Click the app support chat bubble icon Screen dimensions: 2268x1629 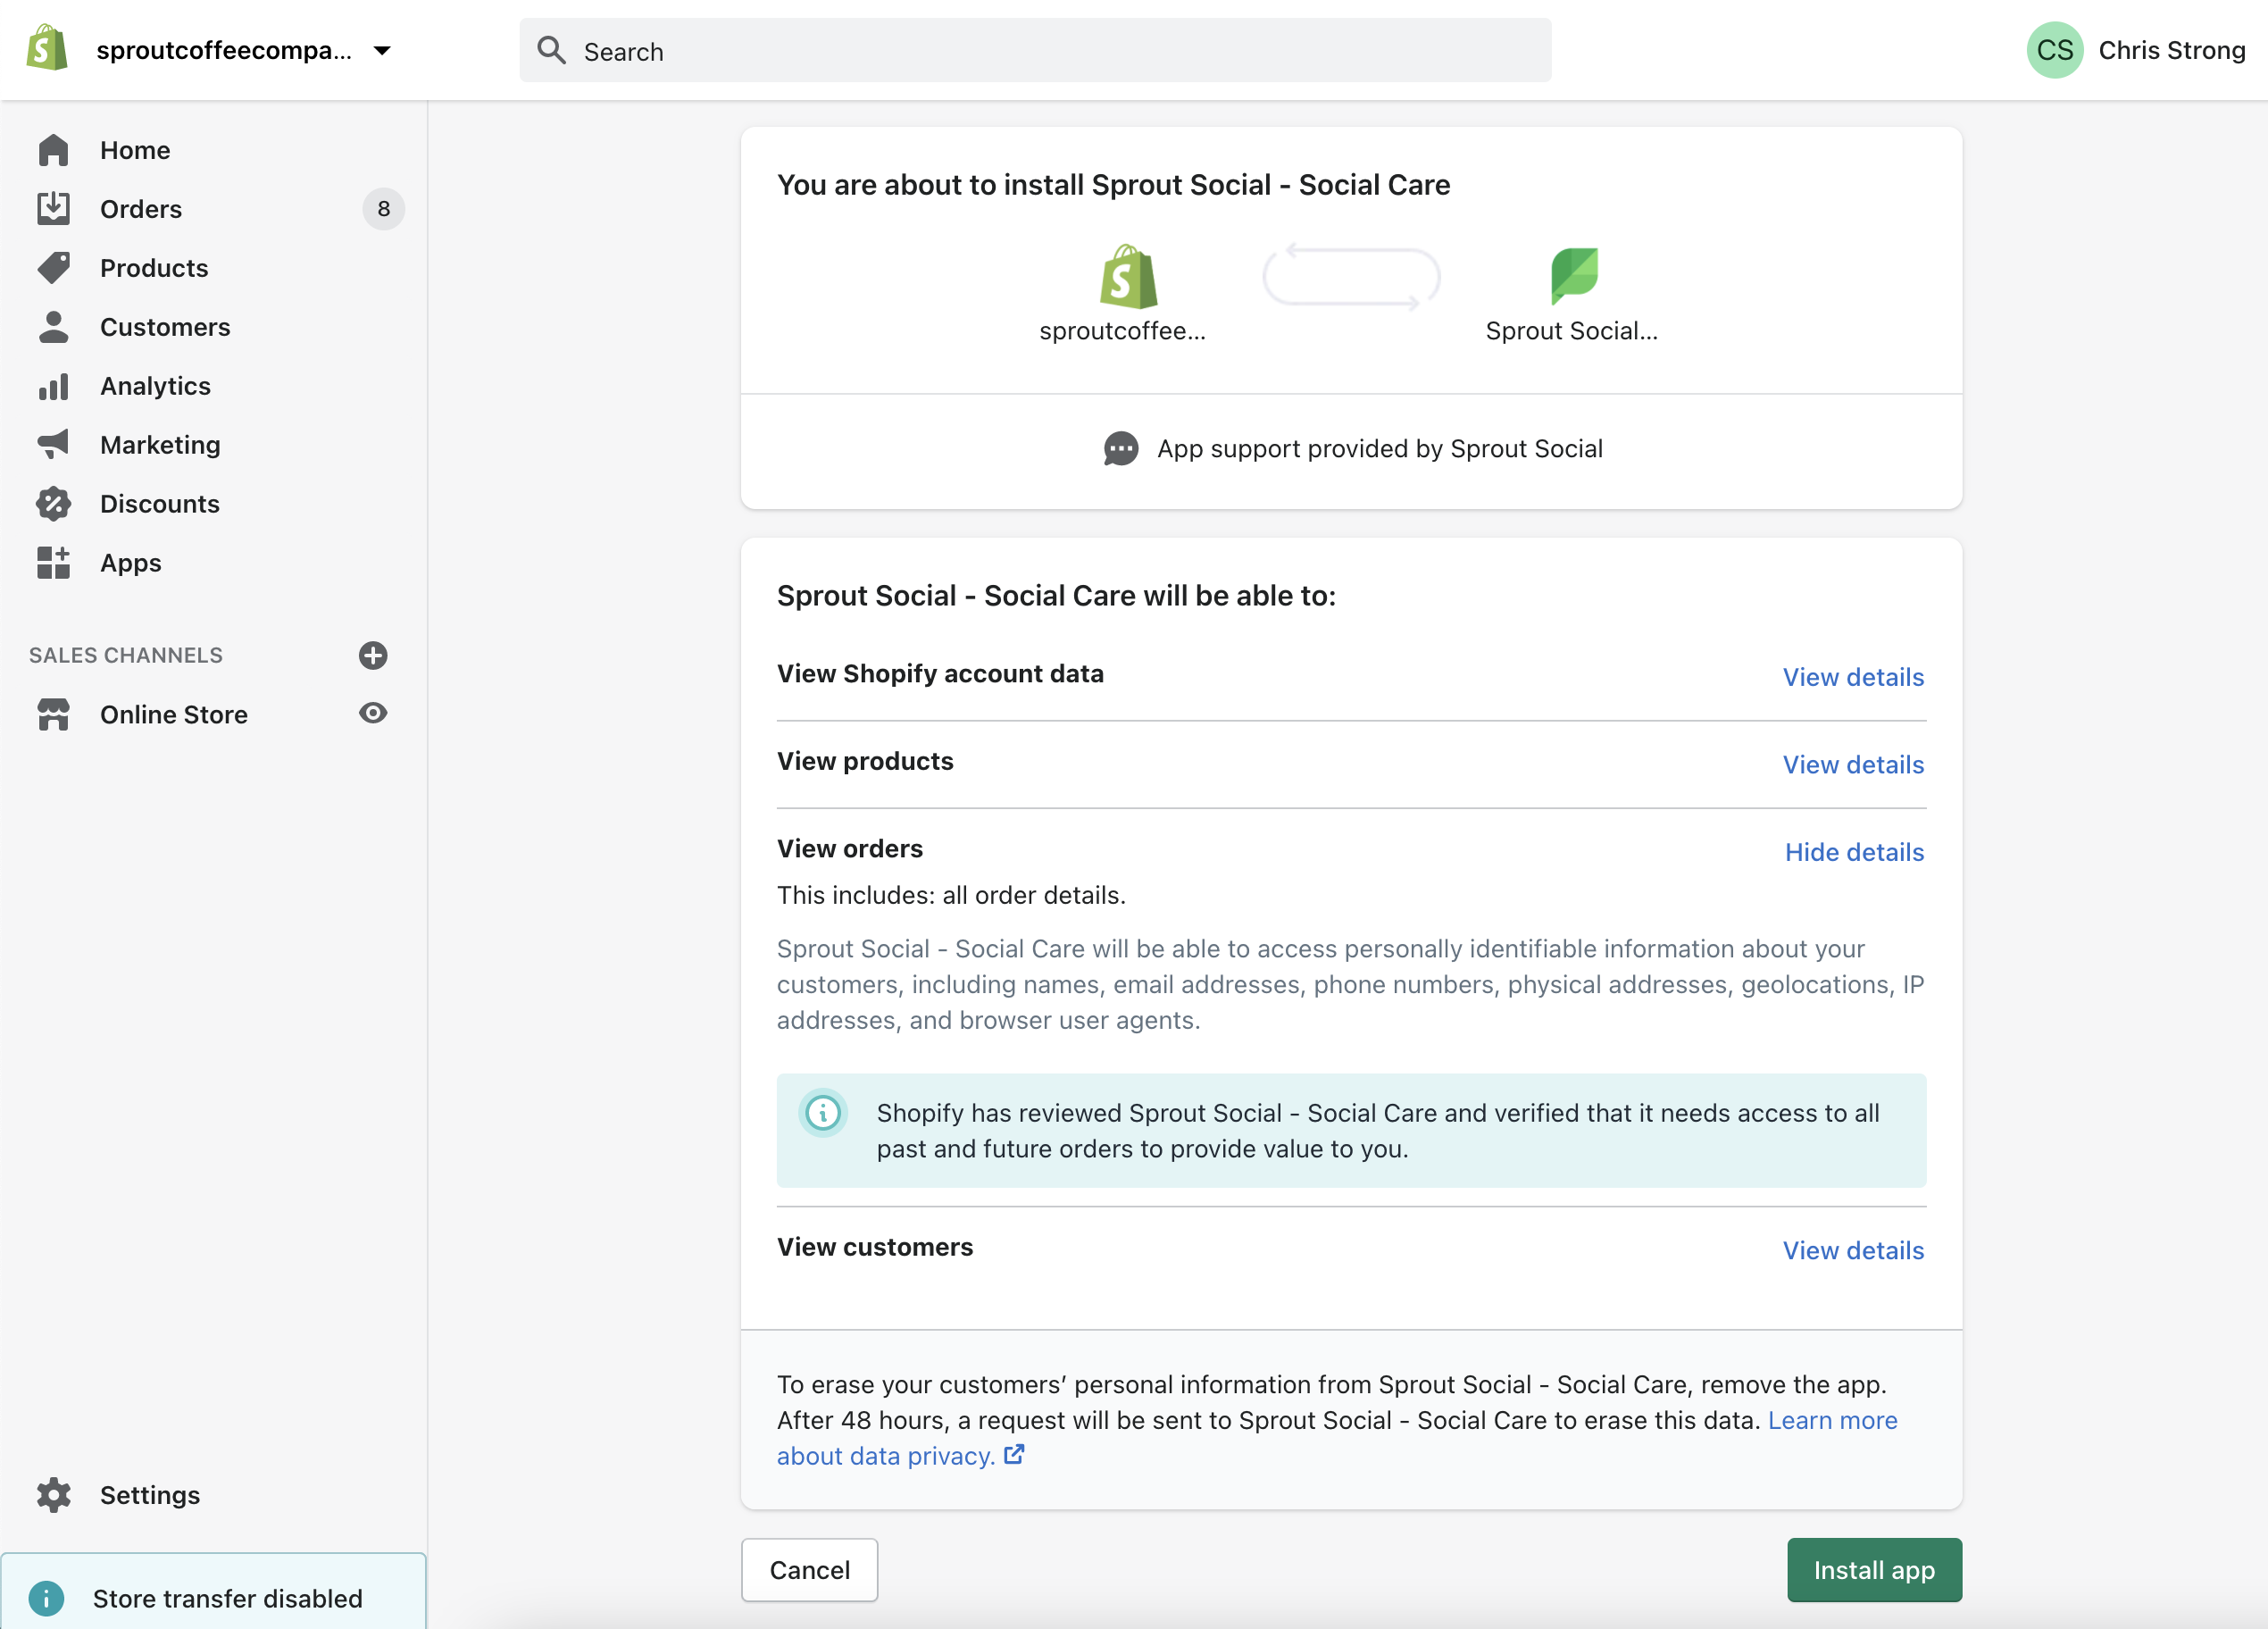pyautogui.click(x=1121, y=449)
